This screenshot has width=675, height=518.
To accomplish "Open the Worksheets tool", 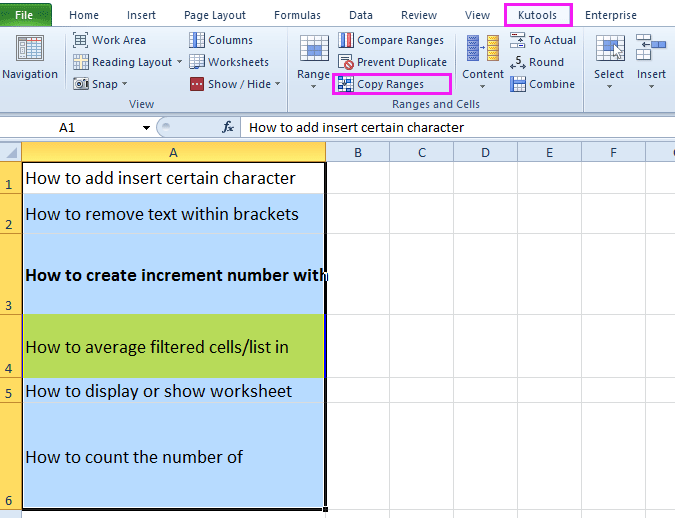I will [228, 62].
